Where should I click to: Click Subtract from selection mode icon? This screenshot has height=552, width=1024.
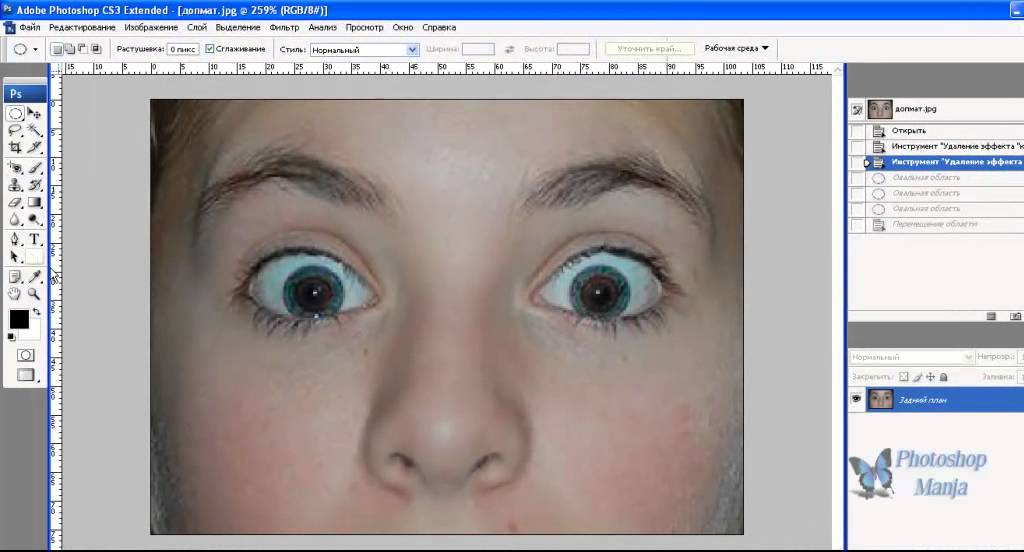pyautogui.click(x=83, y=49)
